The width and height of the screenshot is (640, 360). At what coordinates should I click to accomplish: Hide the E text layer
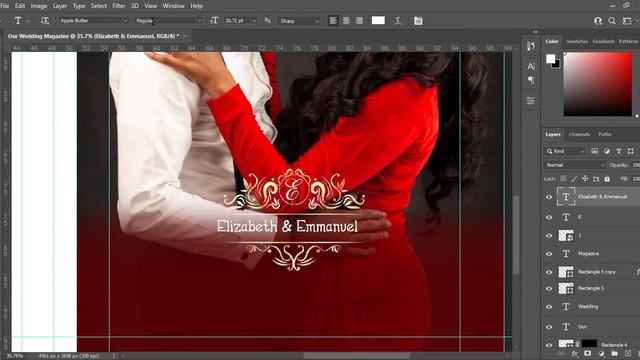[549, 217]
